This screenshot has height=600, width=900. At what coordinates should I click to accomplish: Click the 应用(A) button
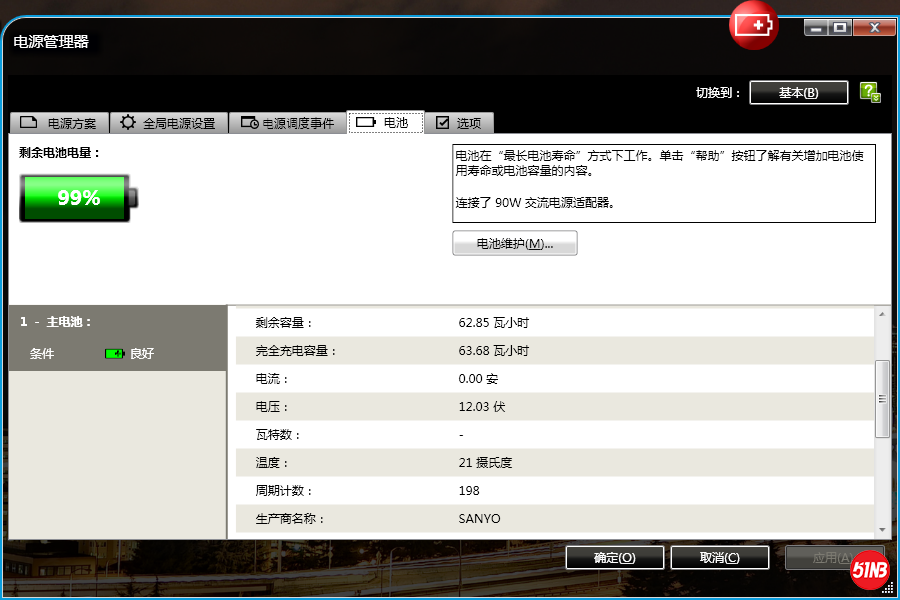tap(820, 558)
